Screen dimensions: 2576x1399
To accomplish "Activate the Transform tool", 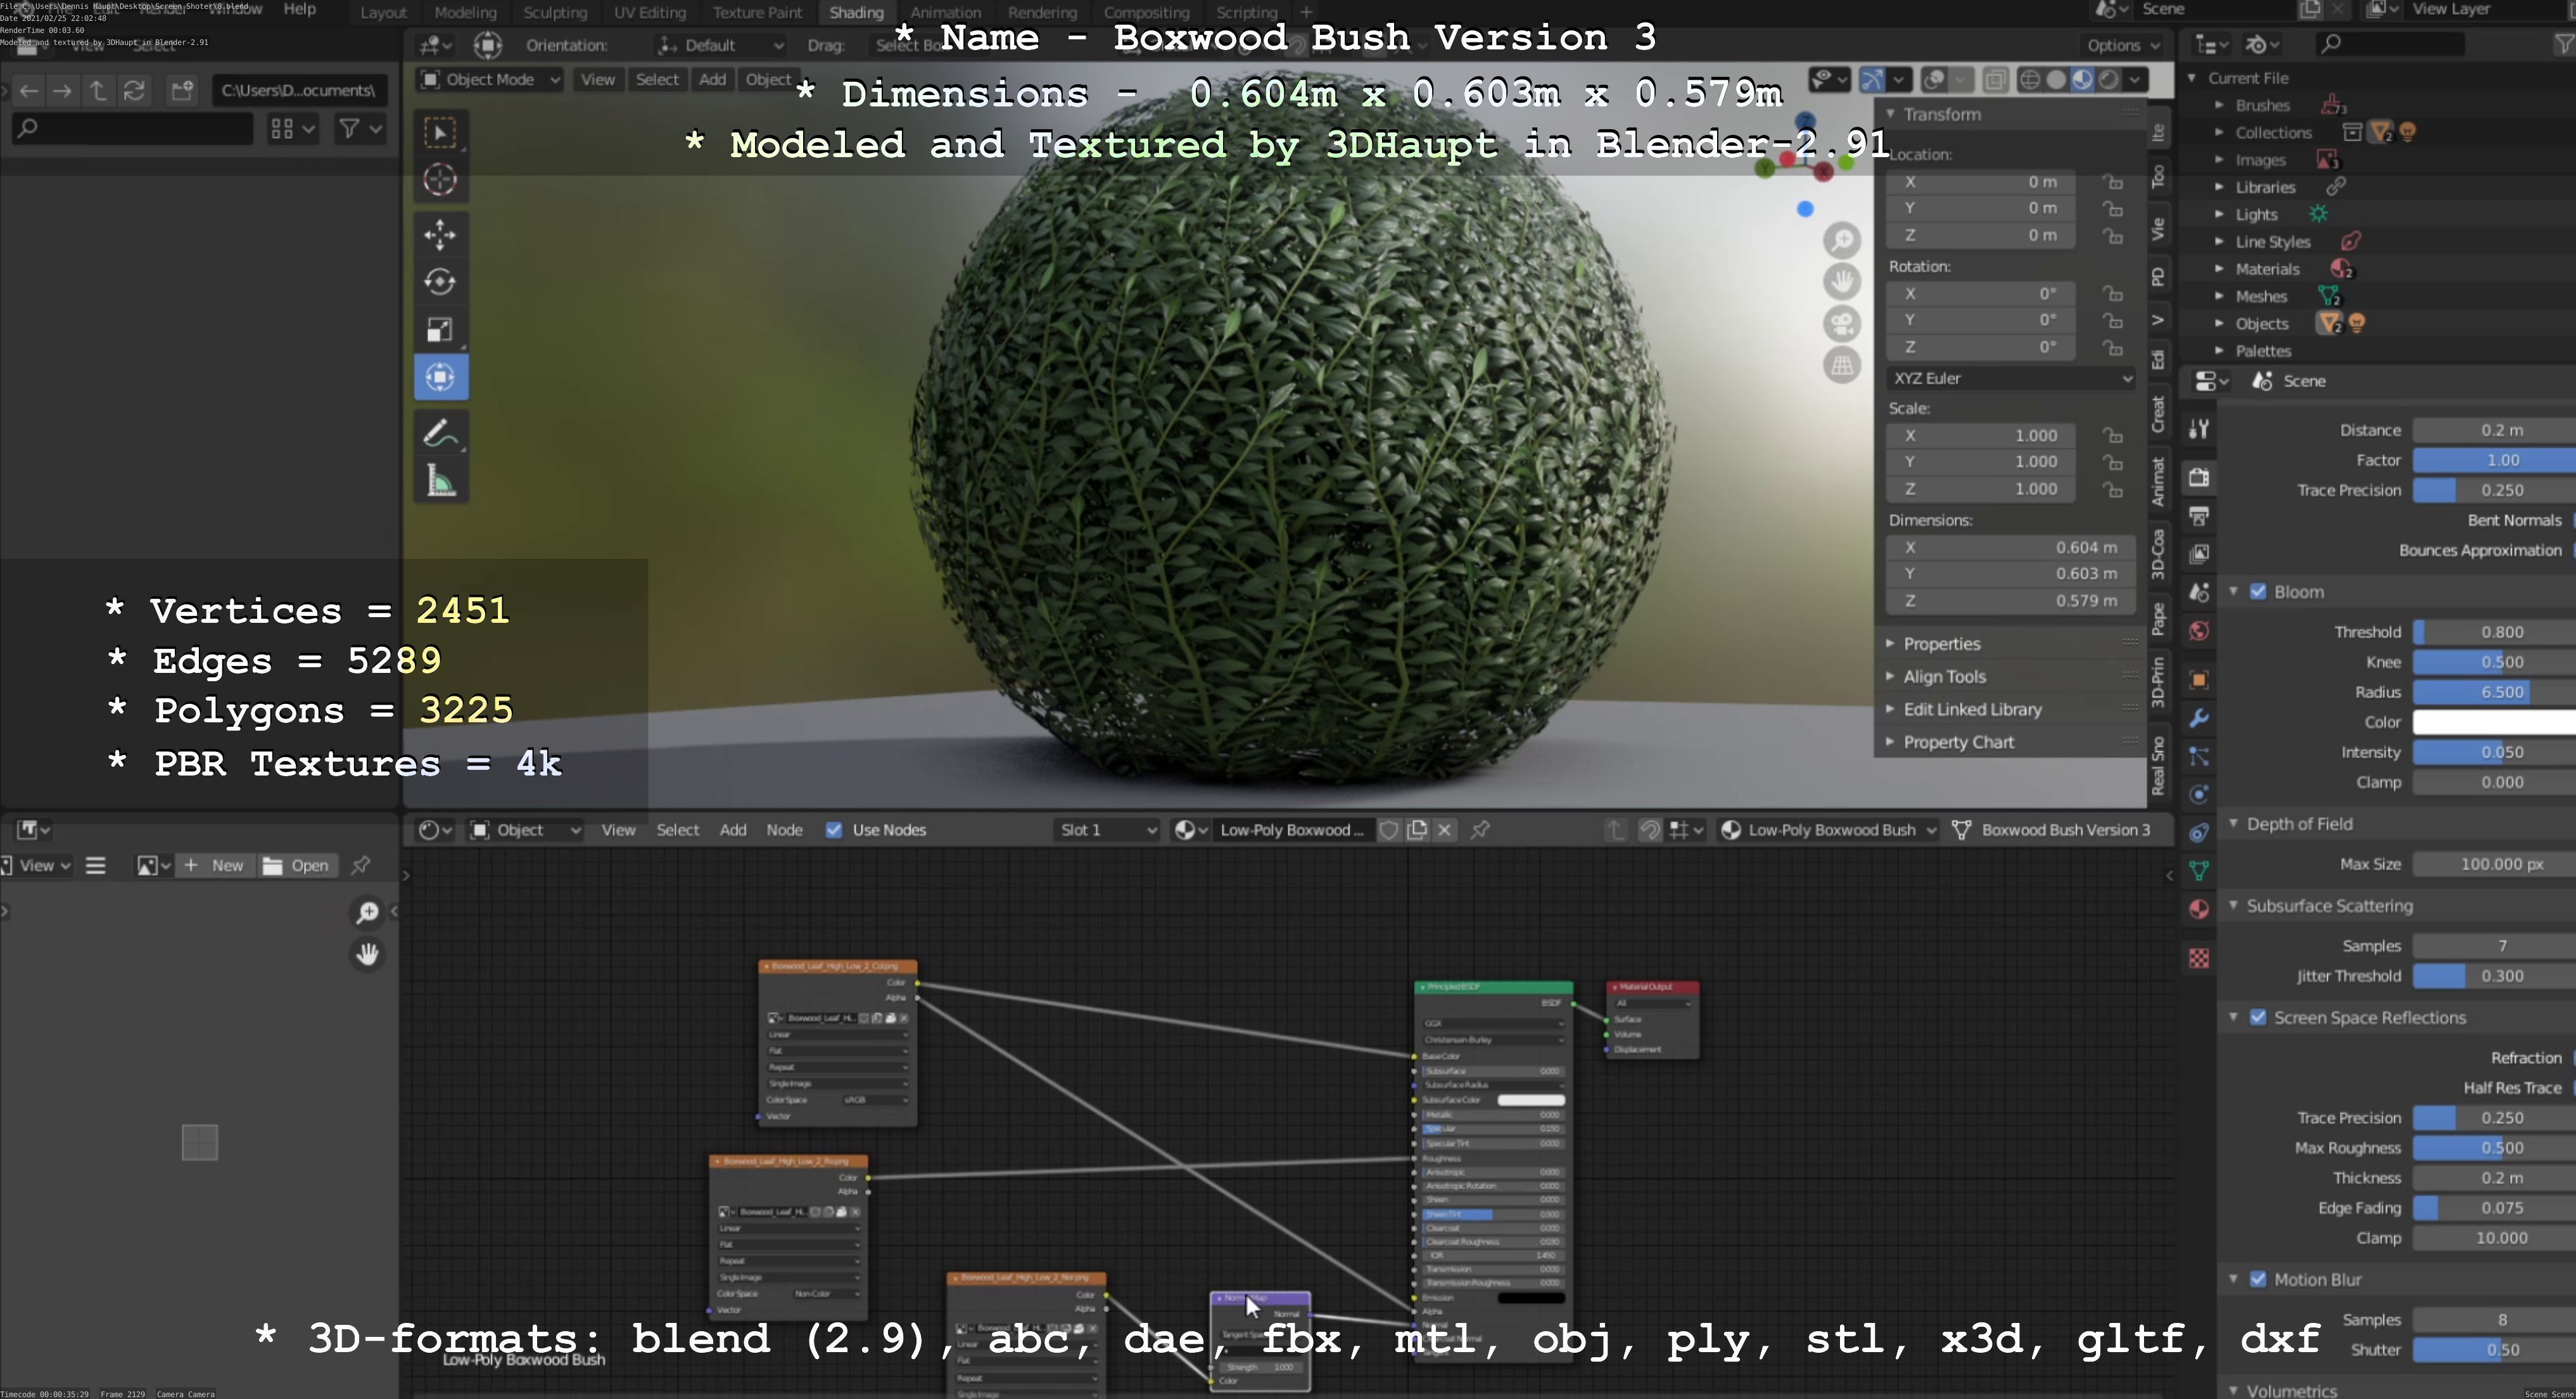I will pos(440,377).
